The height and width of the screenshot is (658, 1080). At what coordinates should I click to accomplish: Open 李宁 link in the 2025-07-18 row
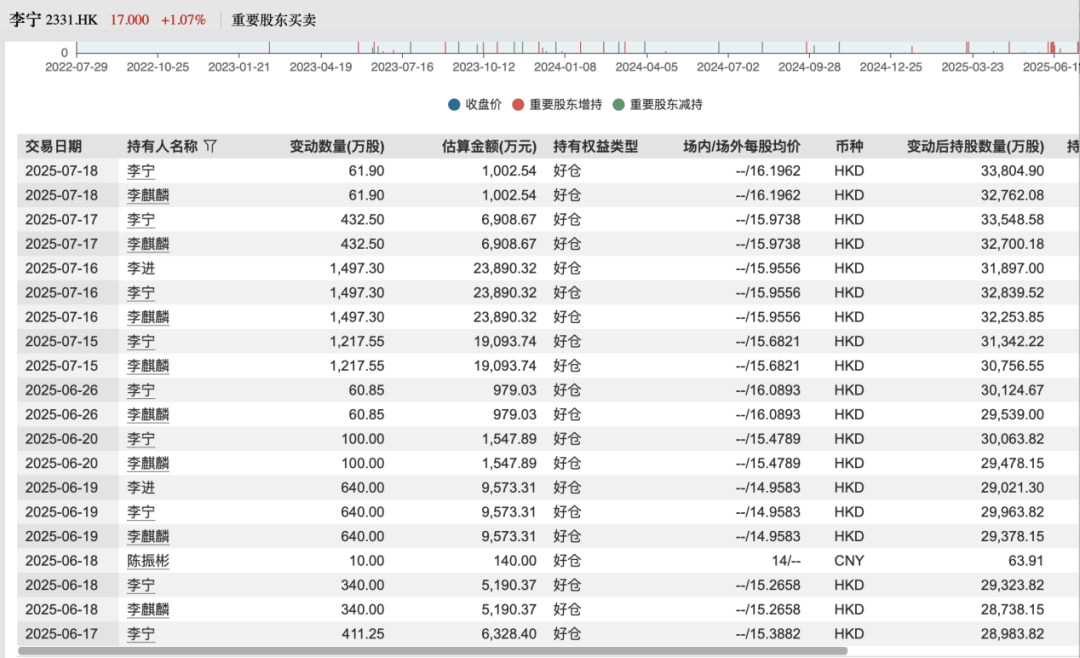click(x=141, y=171)
